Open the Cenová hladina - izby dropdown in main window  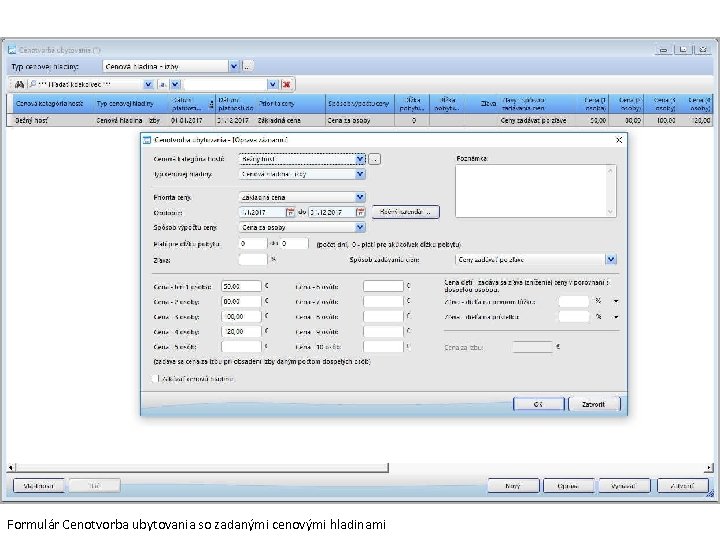(234, 67)
